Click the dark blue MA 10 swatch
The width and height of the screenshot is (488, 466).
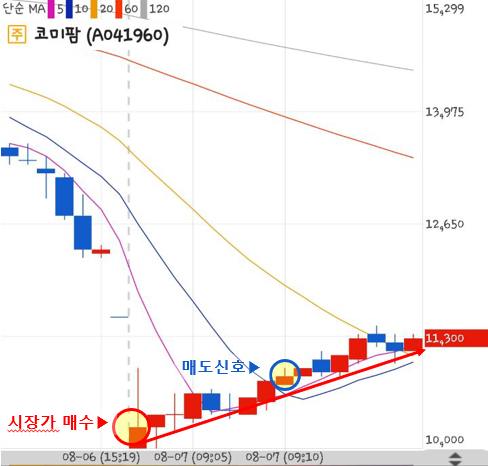[x=69, y=9]
